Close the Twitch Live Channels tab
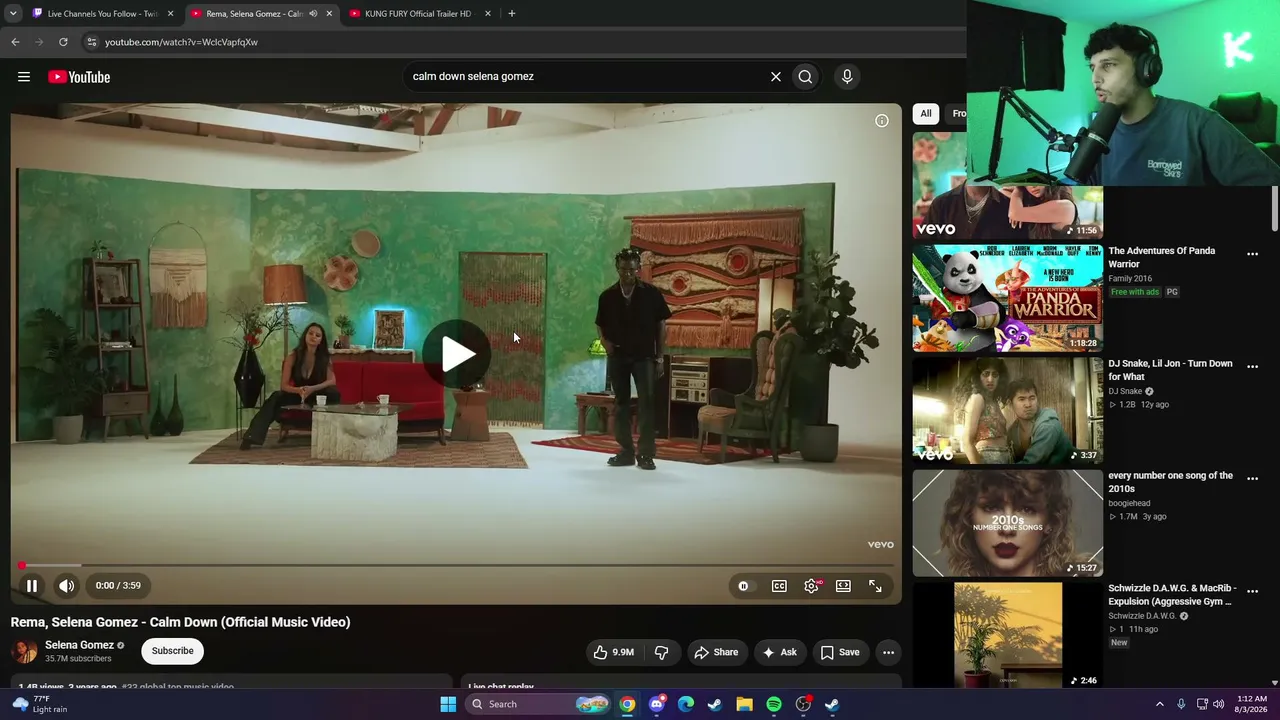 point(170,14)
